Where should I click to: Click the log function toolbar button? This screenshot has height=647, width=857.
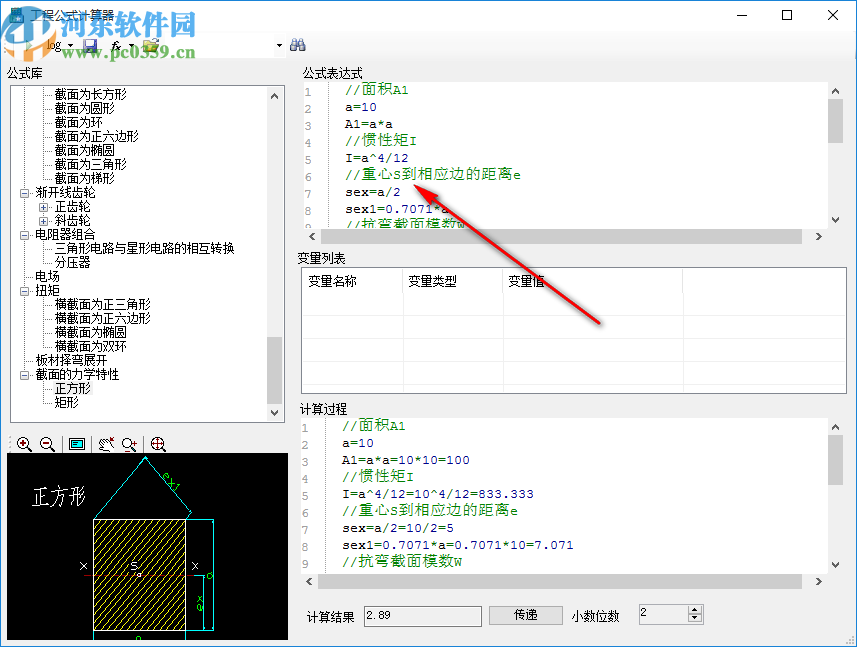(x=54, y=45)
